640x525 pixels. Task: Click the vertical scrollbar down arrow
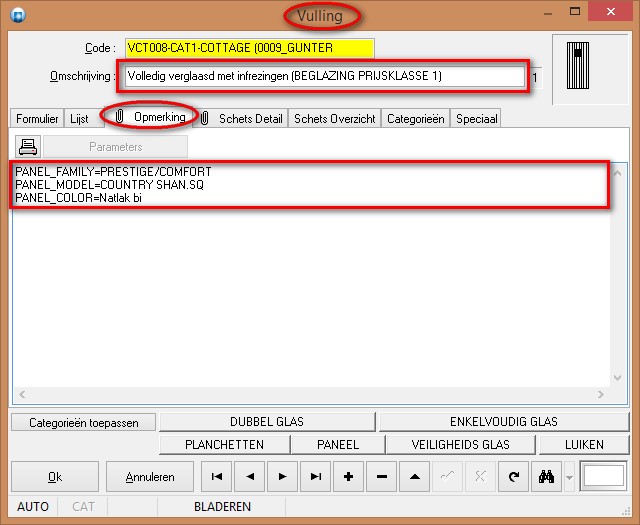point(618,378)
